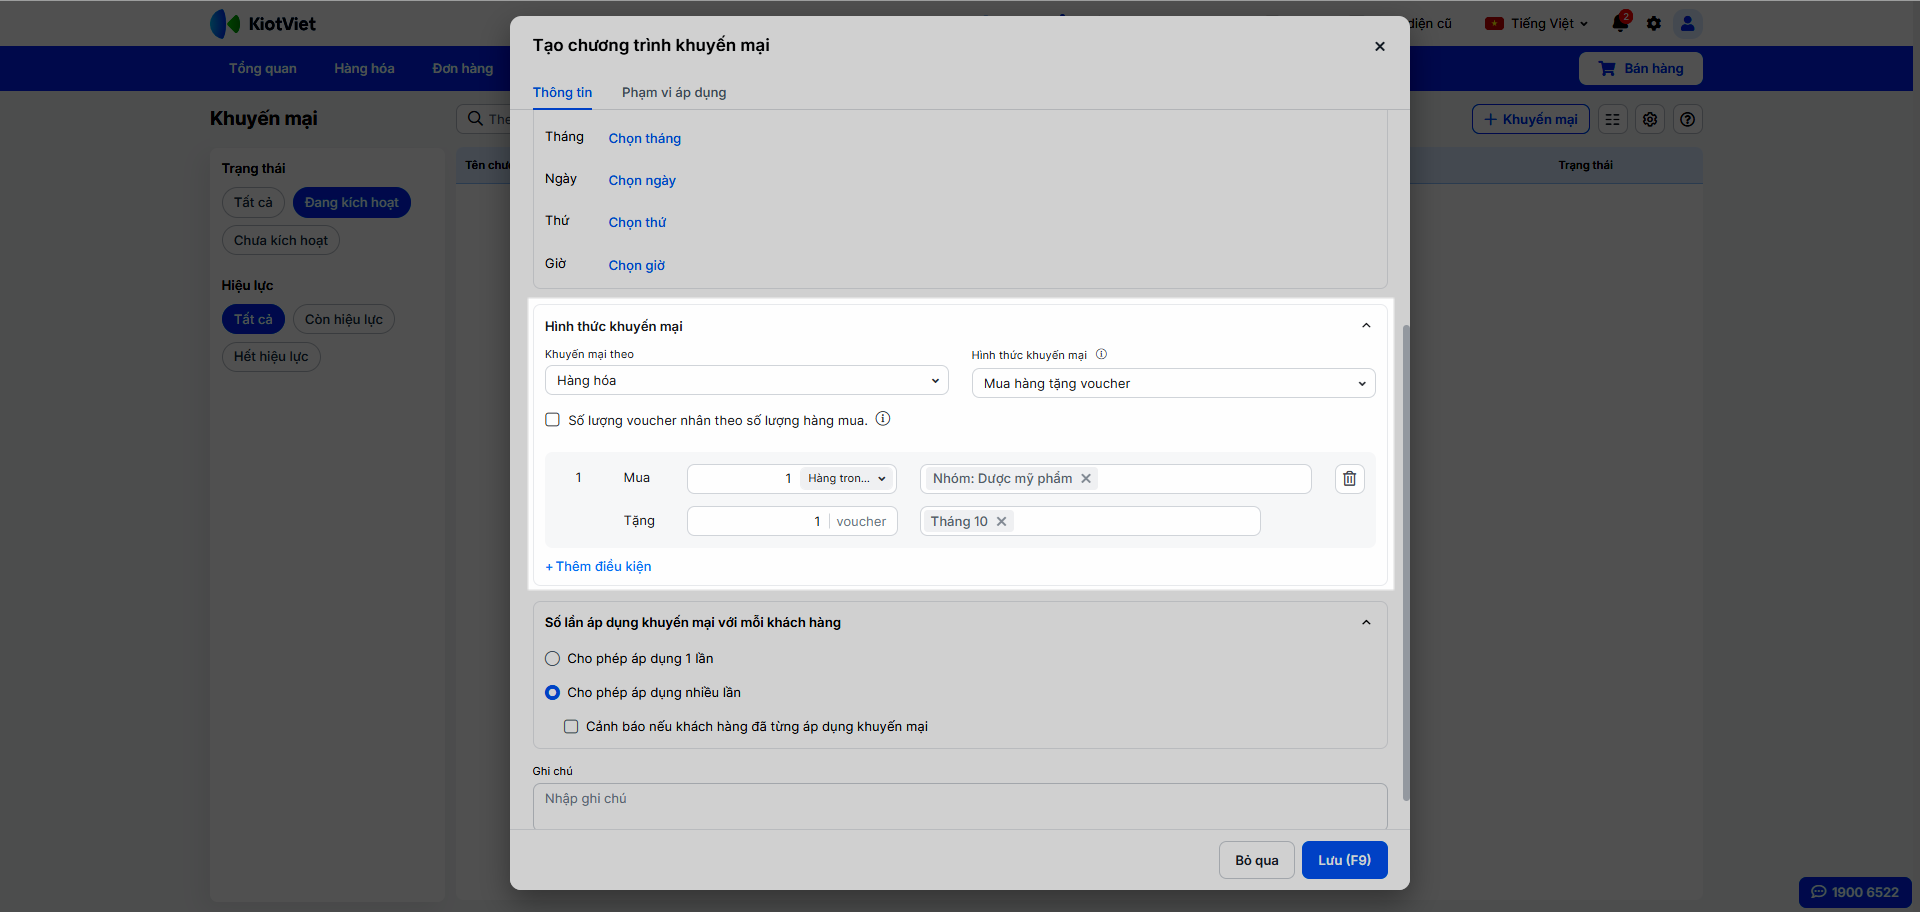1920x912 pixels.
Task: Click info icon next to 'Hình thức khuyến mại' label
Action: [1101, 355]
